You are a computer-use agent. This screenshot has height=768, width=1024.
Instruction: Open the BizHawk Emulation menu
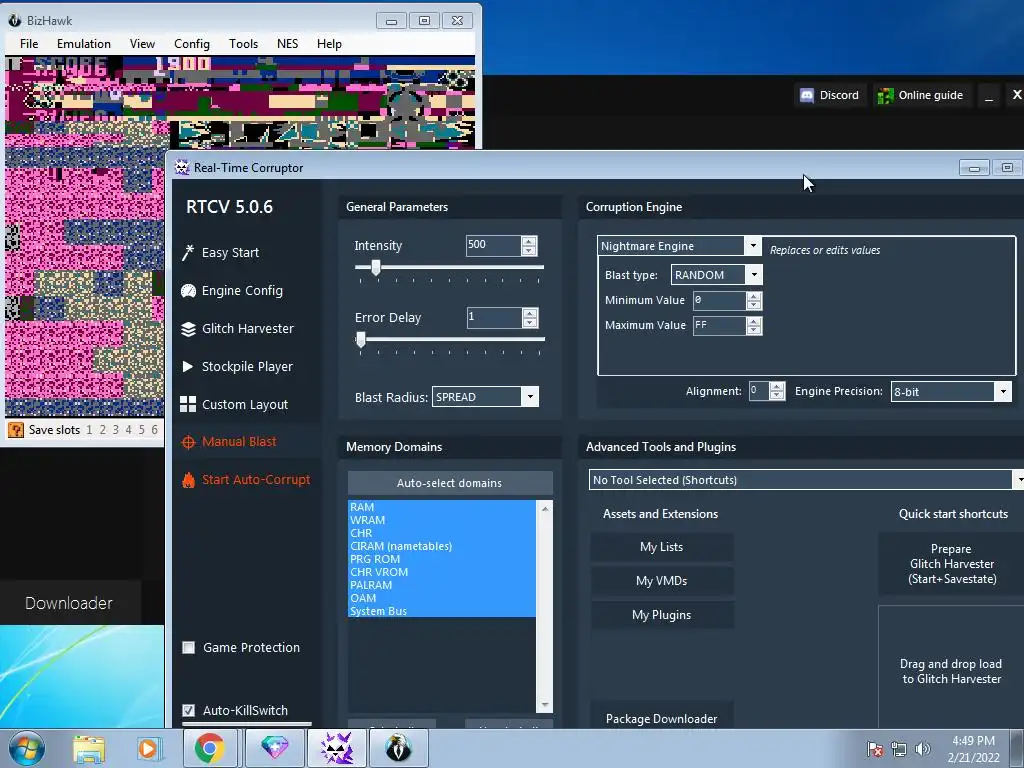pyautogui.click(x=84, y=44)
